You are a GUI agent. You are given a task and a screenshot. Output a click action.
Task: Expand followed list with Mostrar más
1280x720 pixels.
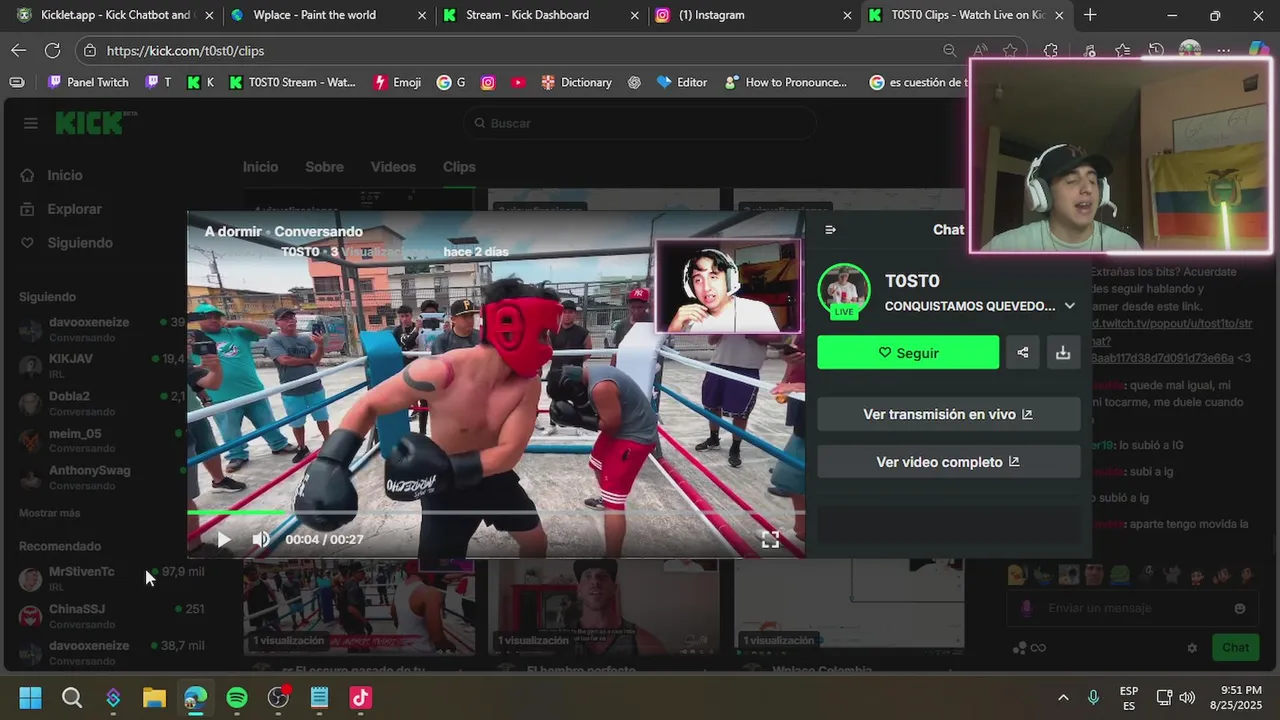[x=49, y=513]
